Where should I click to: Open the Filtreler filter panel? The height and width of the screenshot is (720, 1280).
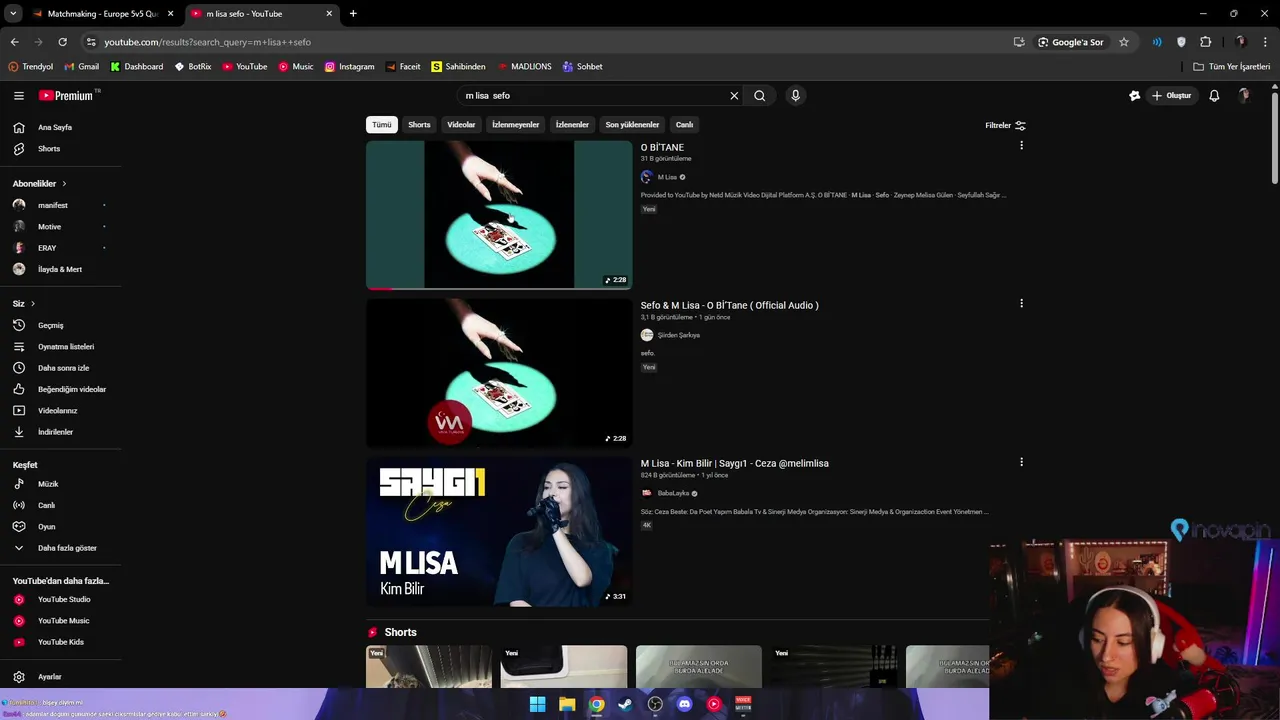pos(1005,125)
